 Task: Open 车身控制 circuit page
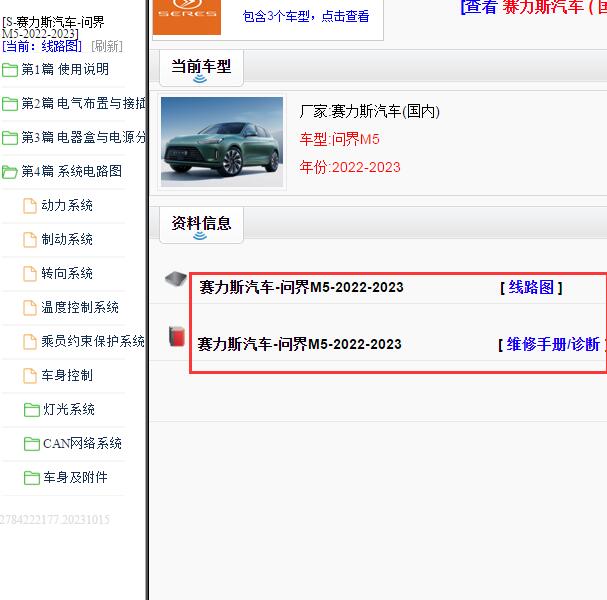coord(67,375)
